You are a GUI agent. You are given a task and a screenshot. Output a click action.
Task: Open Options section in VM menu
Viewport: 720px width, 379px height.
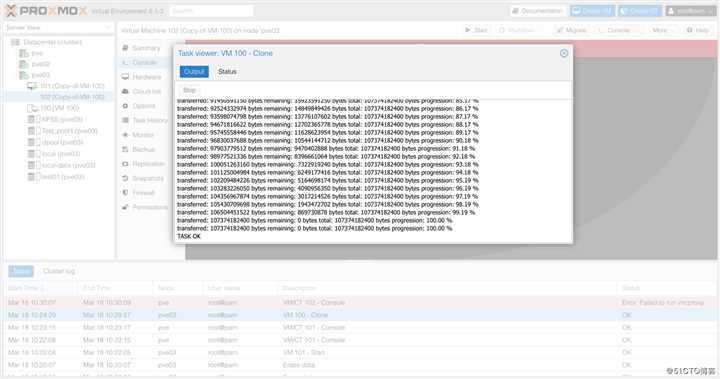144,106
